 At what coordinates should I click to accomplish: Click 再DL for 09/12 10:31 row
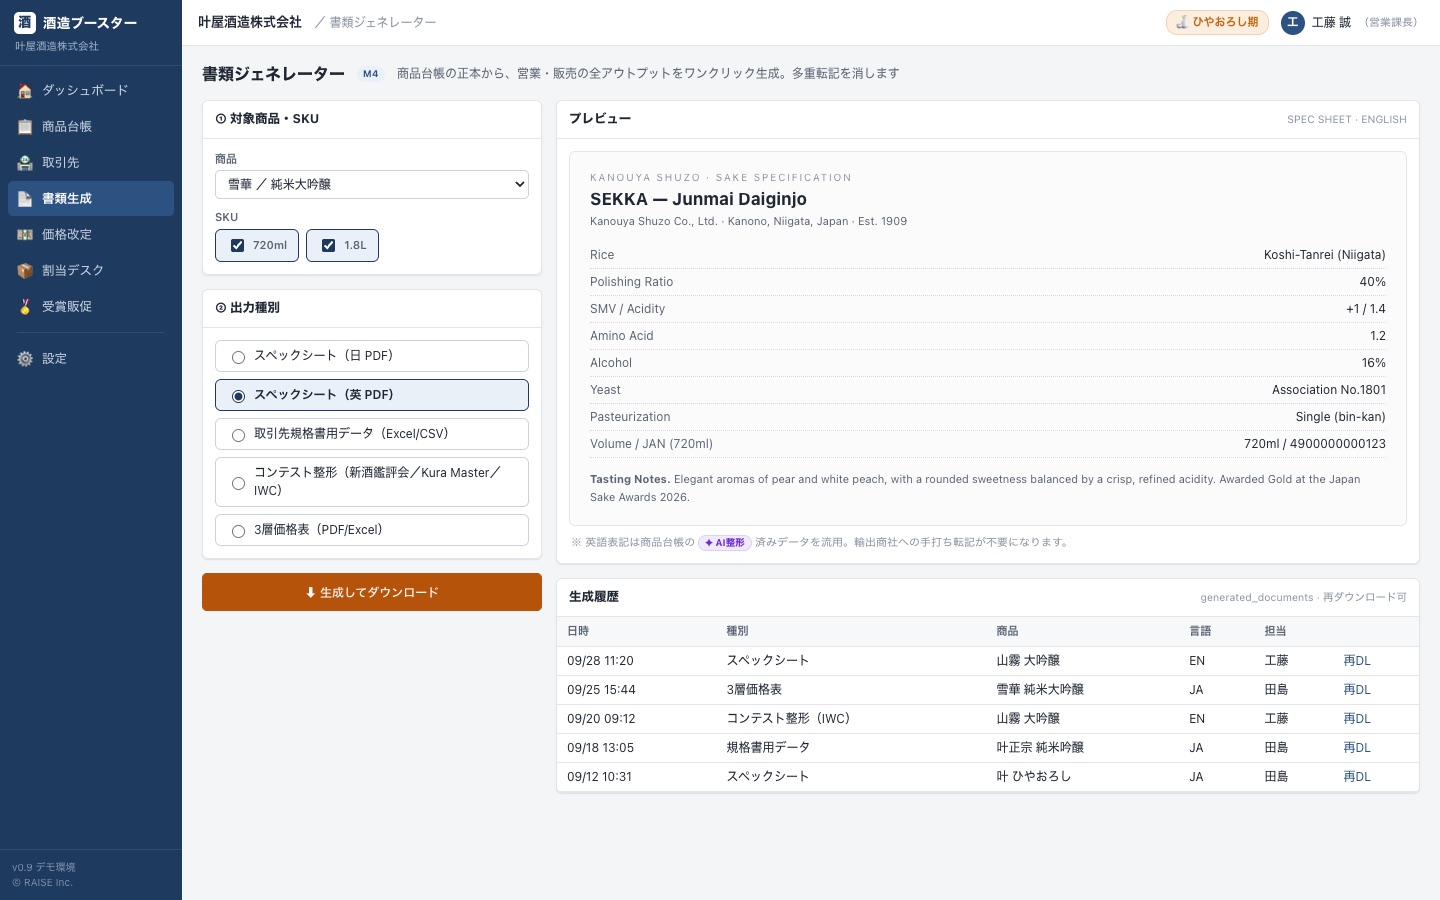(x=1356, y=777)
